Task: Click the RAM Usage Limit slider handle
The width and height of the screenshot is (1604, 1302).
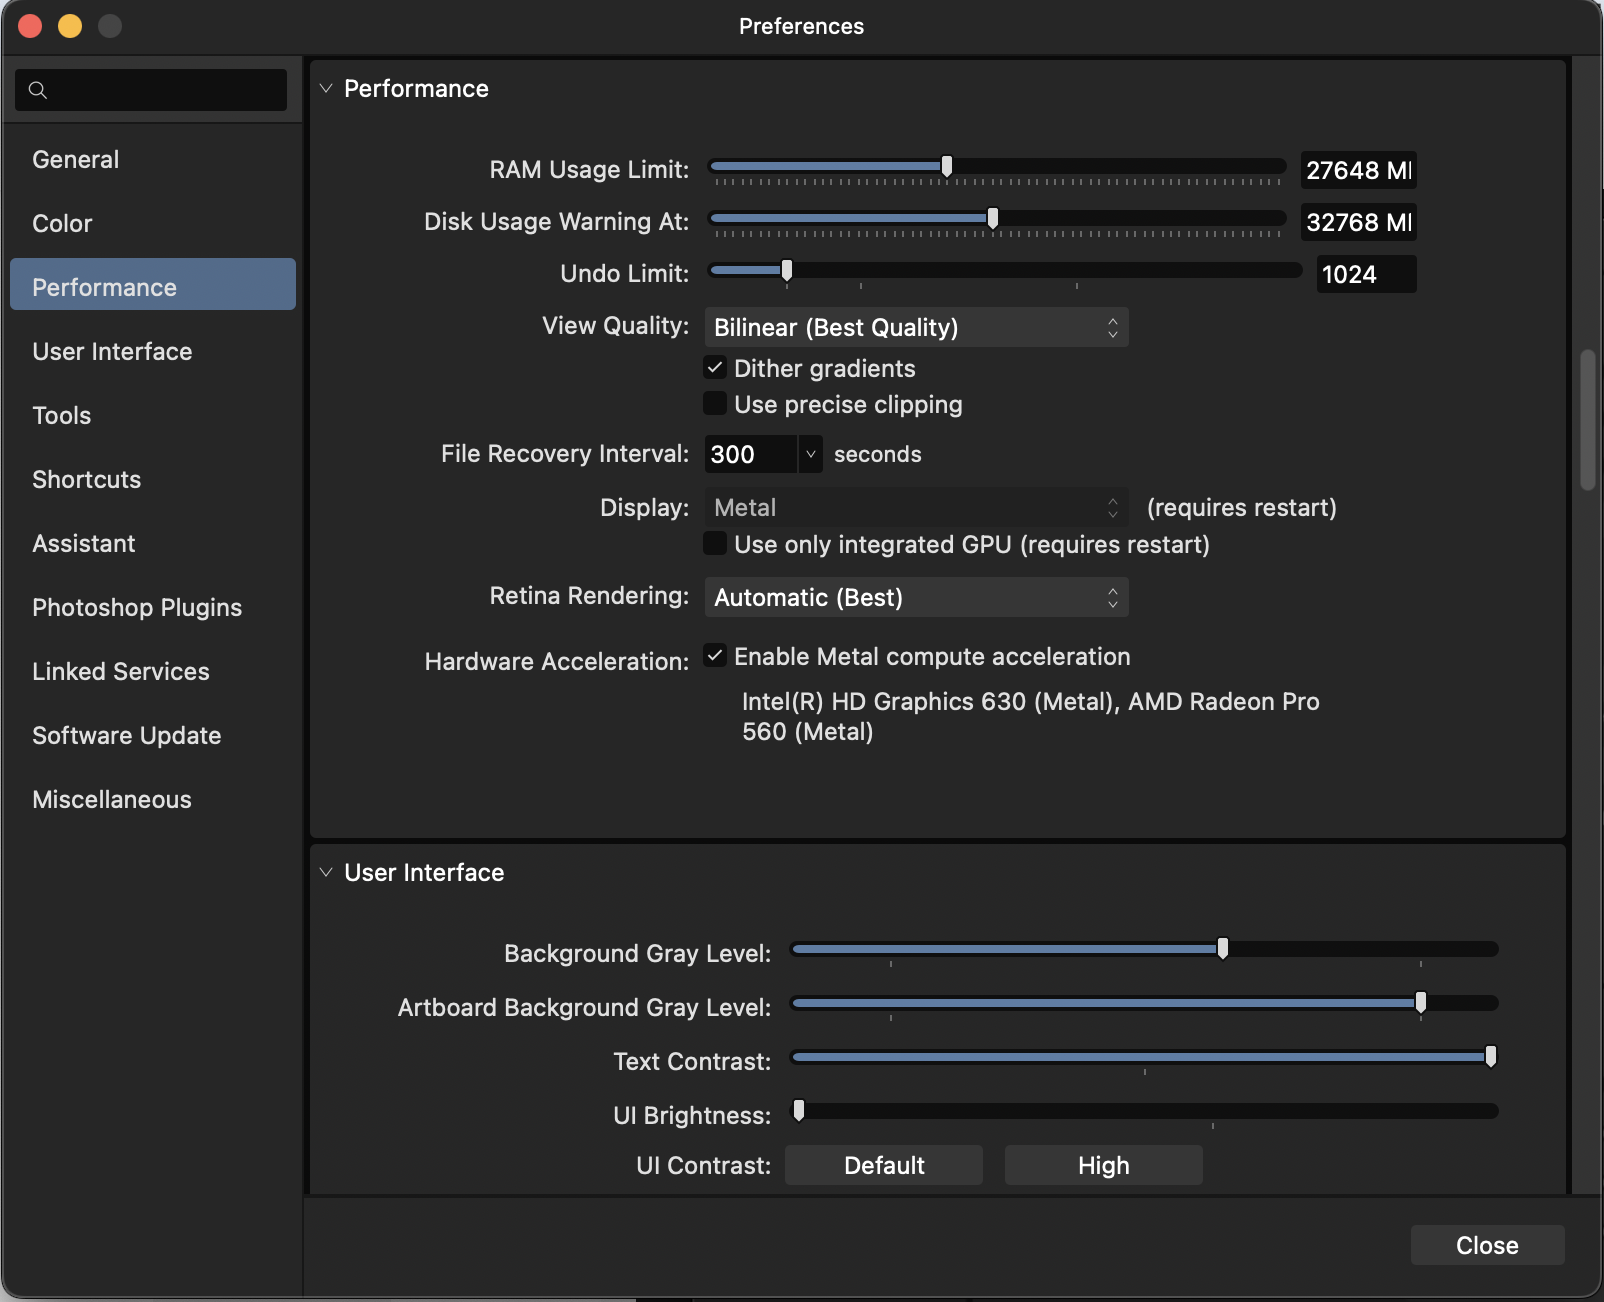Action: pos(946,167)
